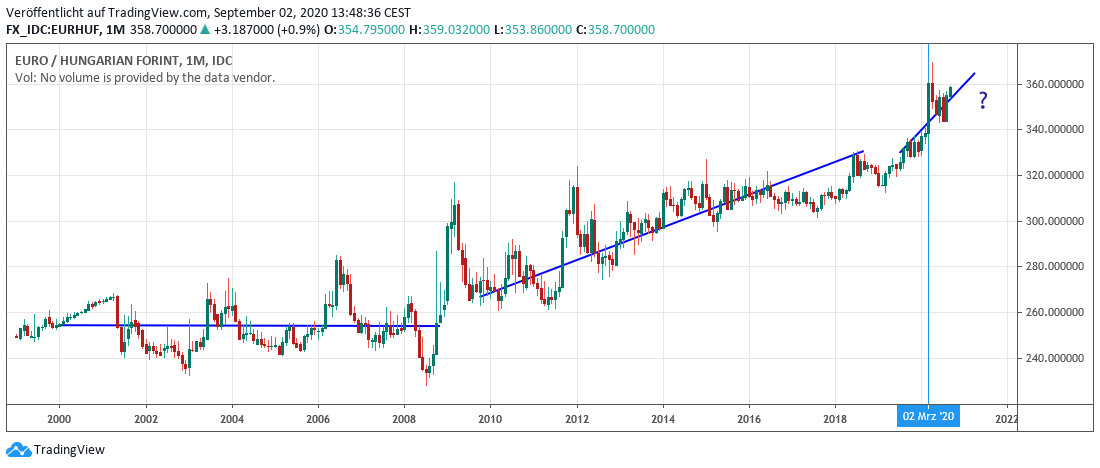Click the green up-triangle change indicator
Screen dimensions: 1100x468
point(204,29)
